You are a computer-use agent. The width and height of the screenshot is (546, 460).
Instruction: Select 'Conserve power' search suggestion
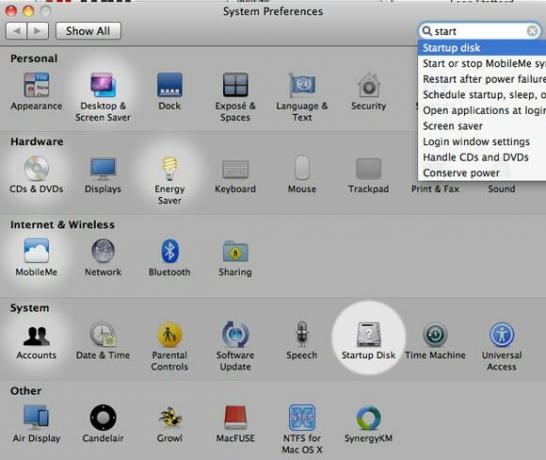click(x=482, y=173)
